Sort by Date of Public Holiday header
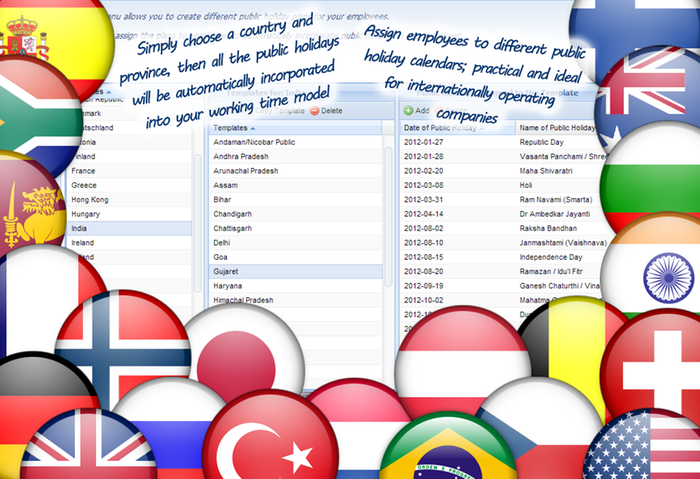The width and height of the screenshot is (700, 479). (x=458, y=128)
